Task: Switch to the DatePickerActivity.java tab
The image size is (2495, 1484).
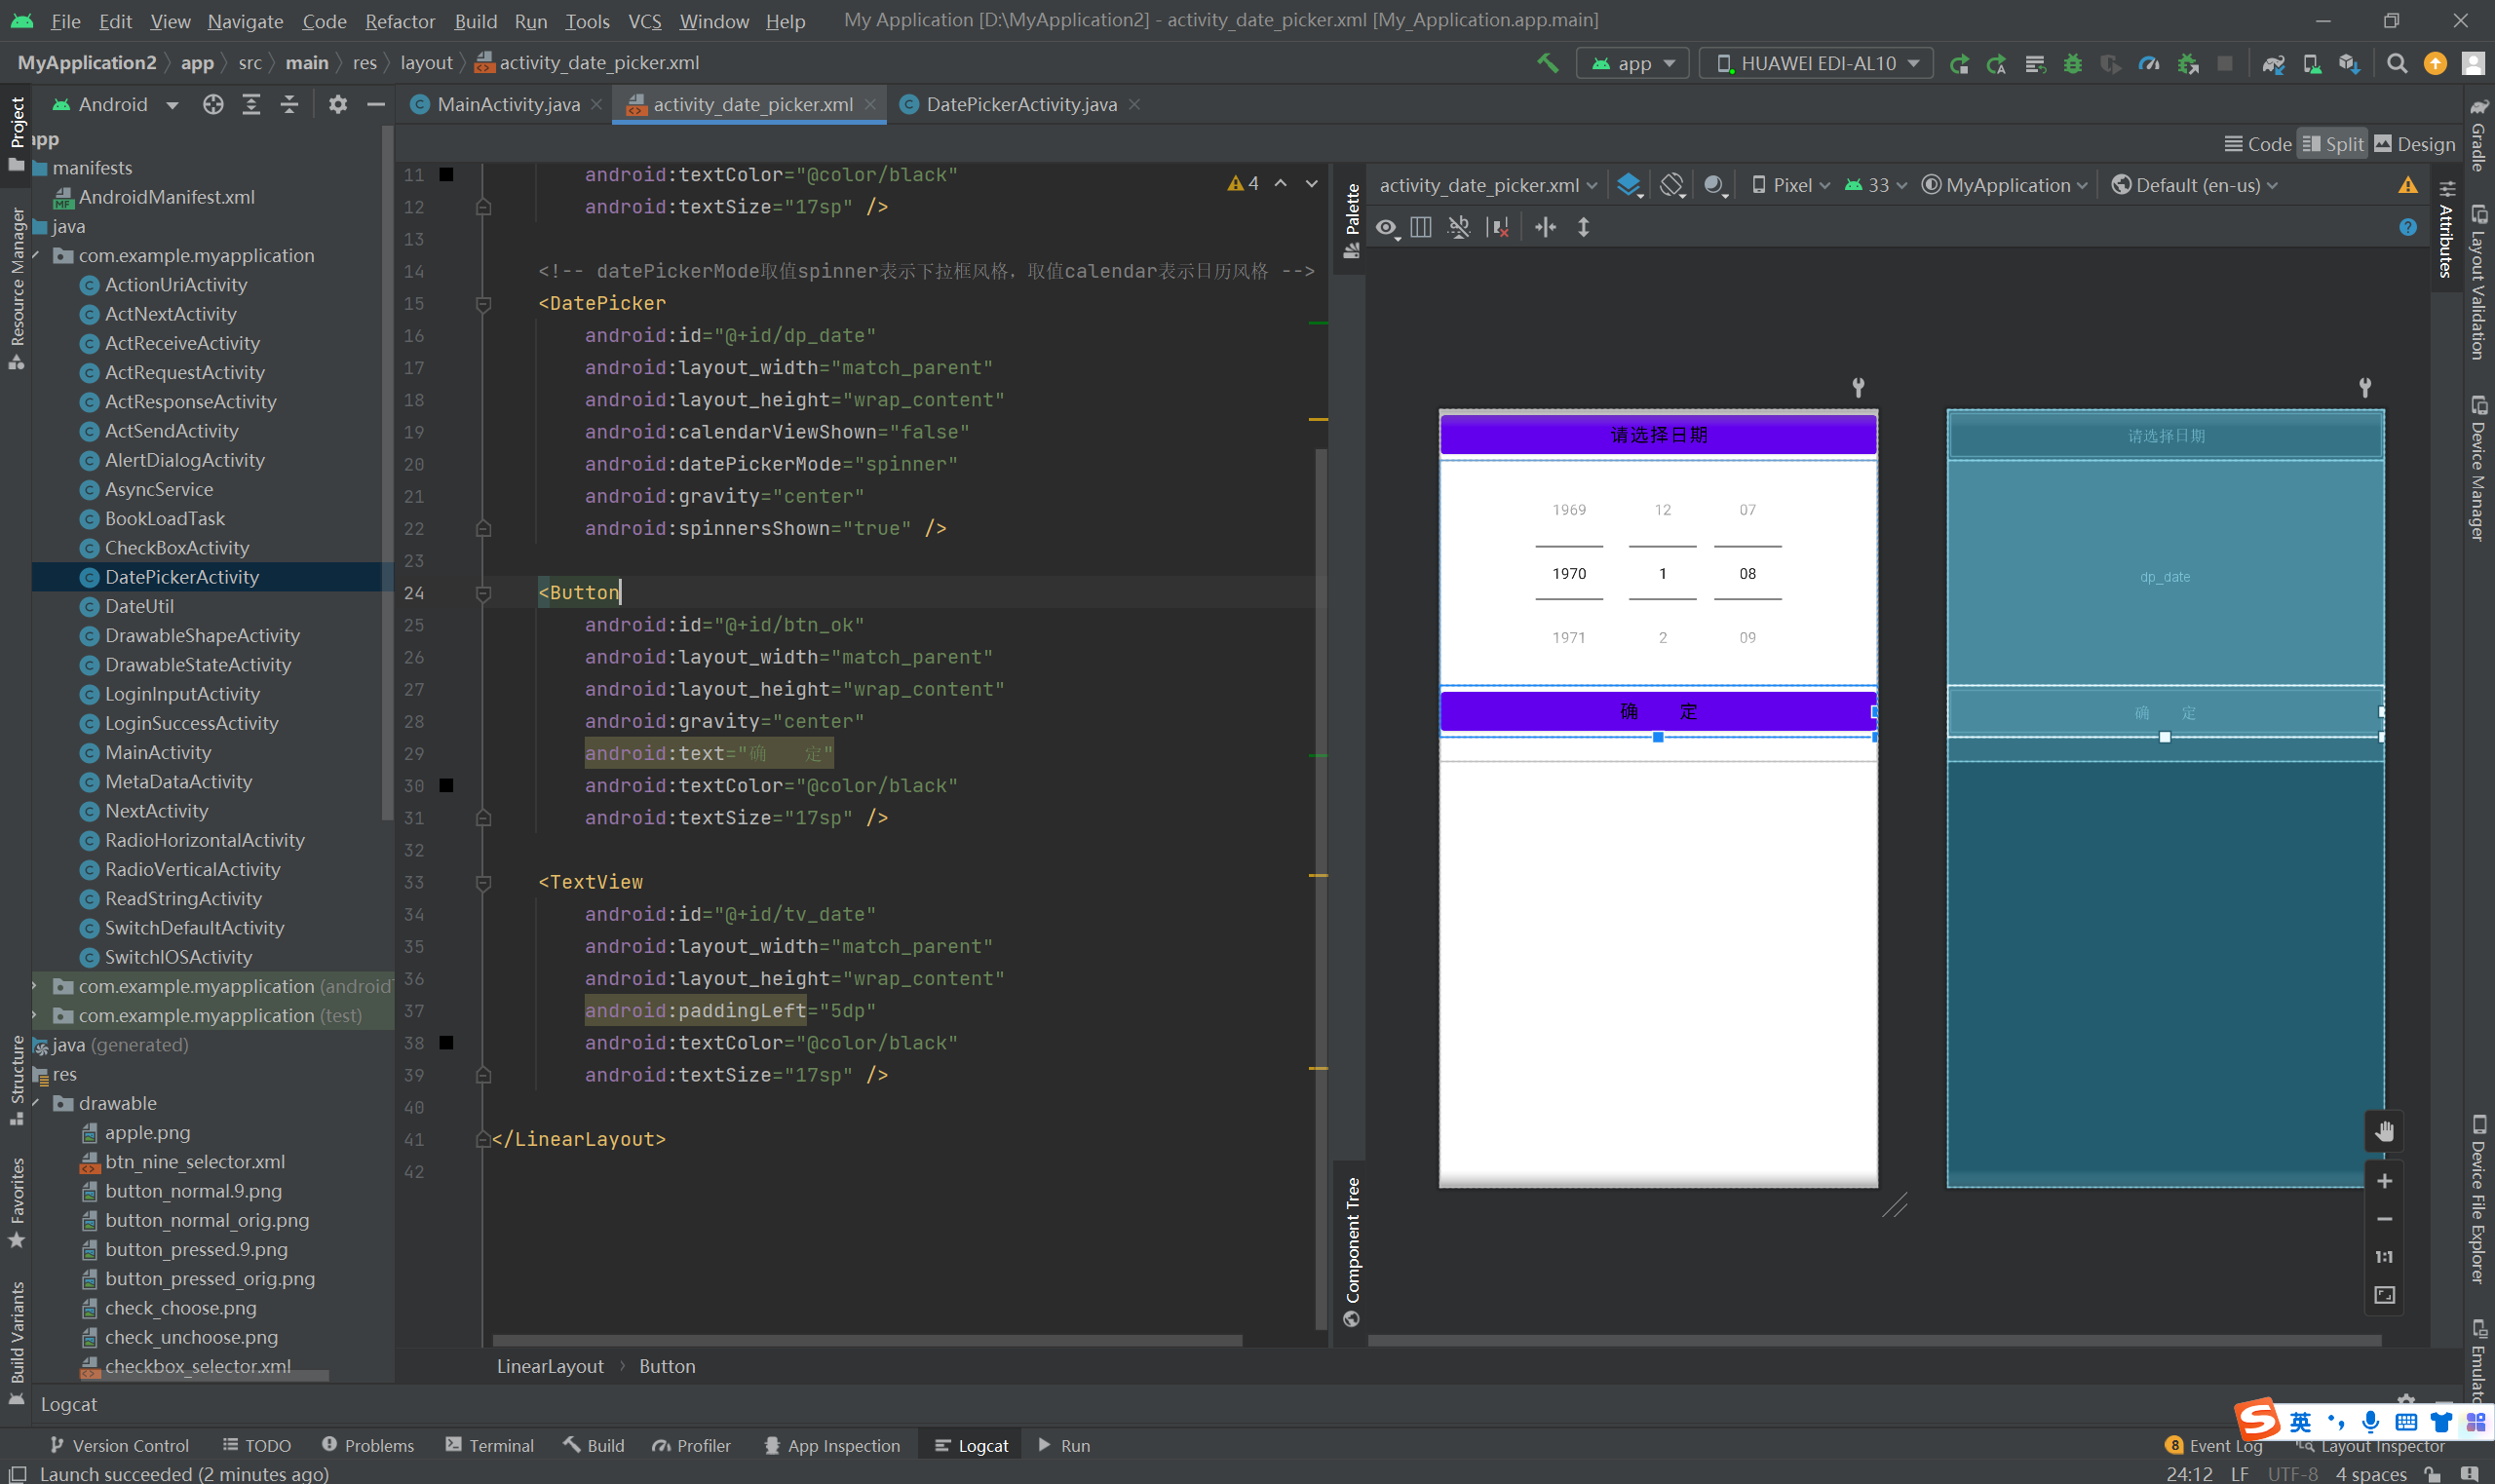Action: point(1020,104)
